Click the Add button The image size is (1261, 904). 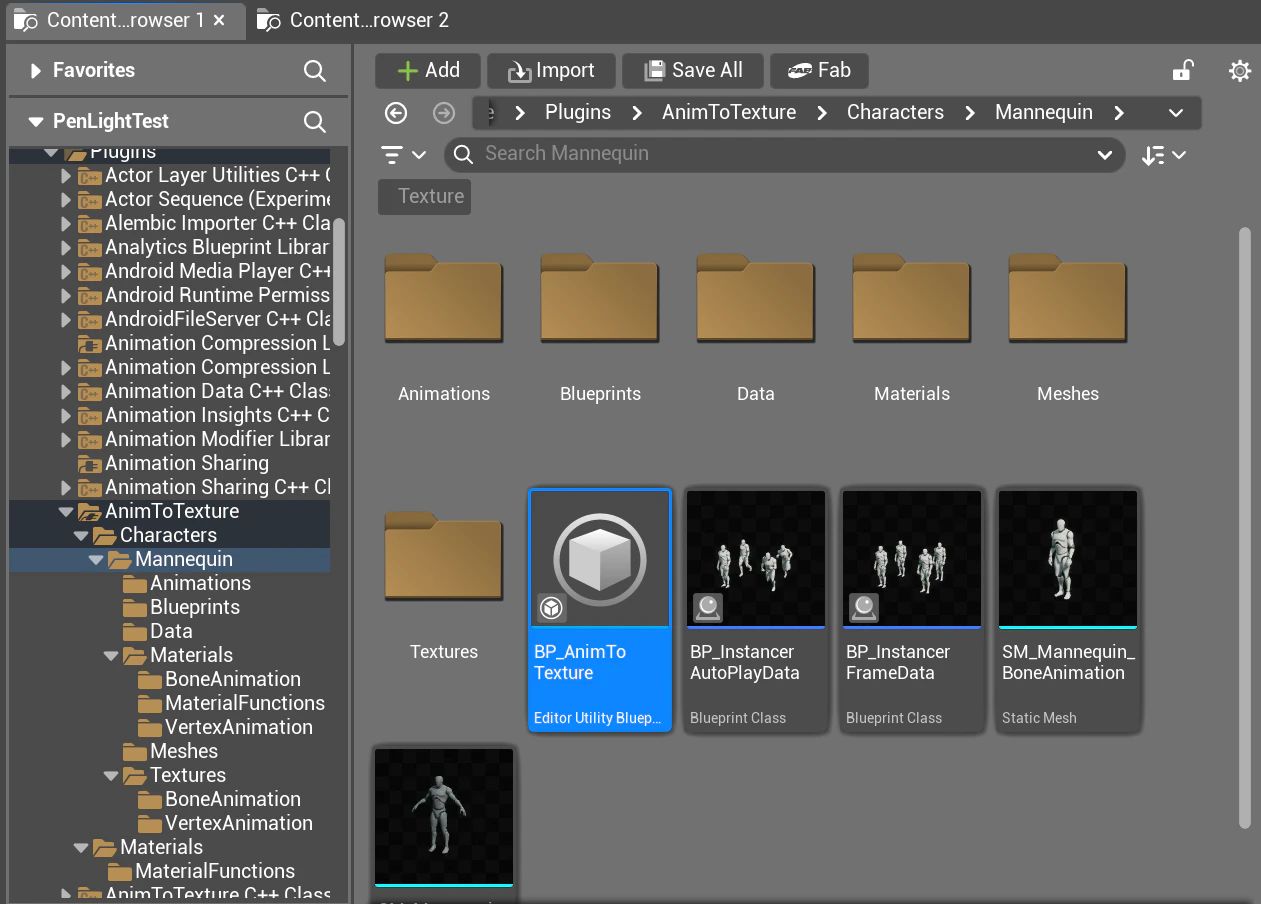(x=428, y=71)
